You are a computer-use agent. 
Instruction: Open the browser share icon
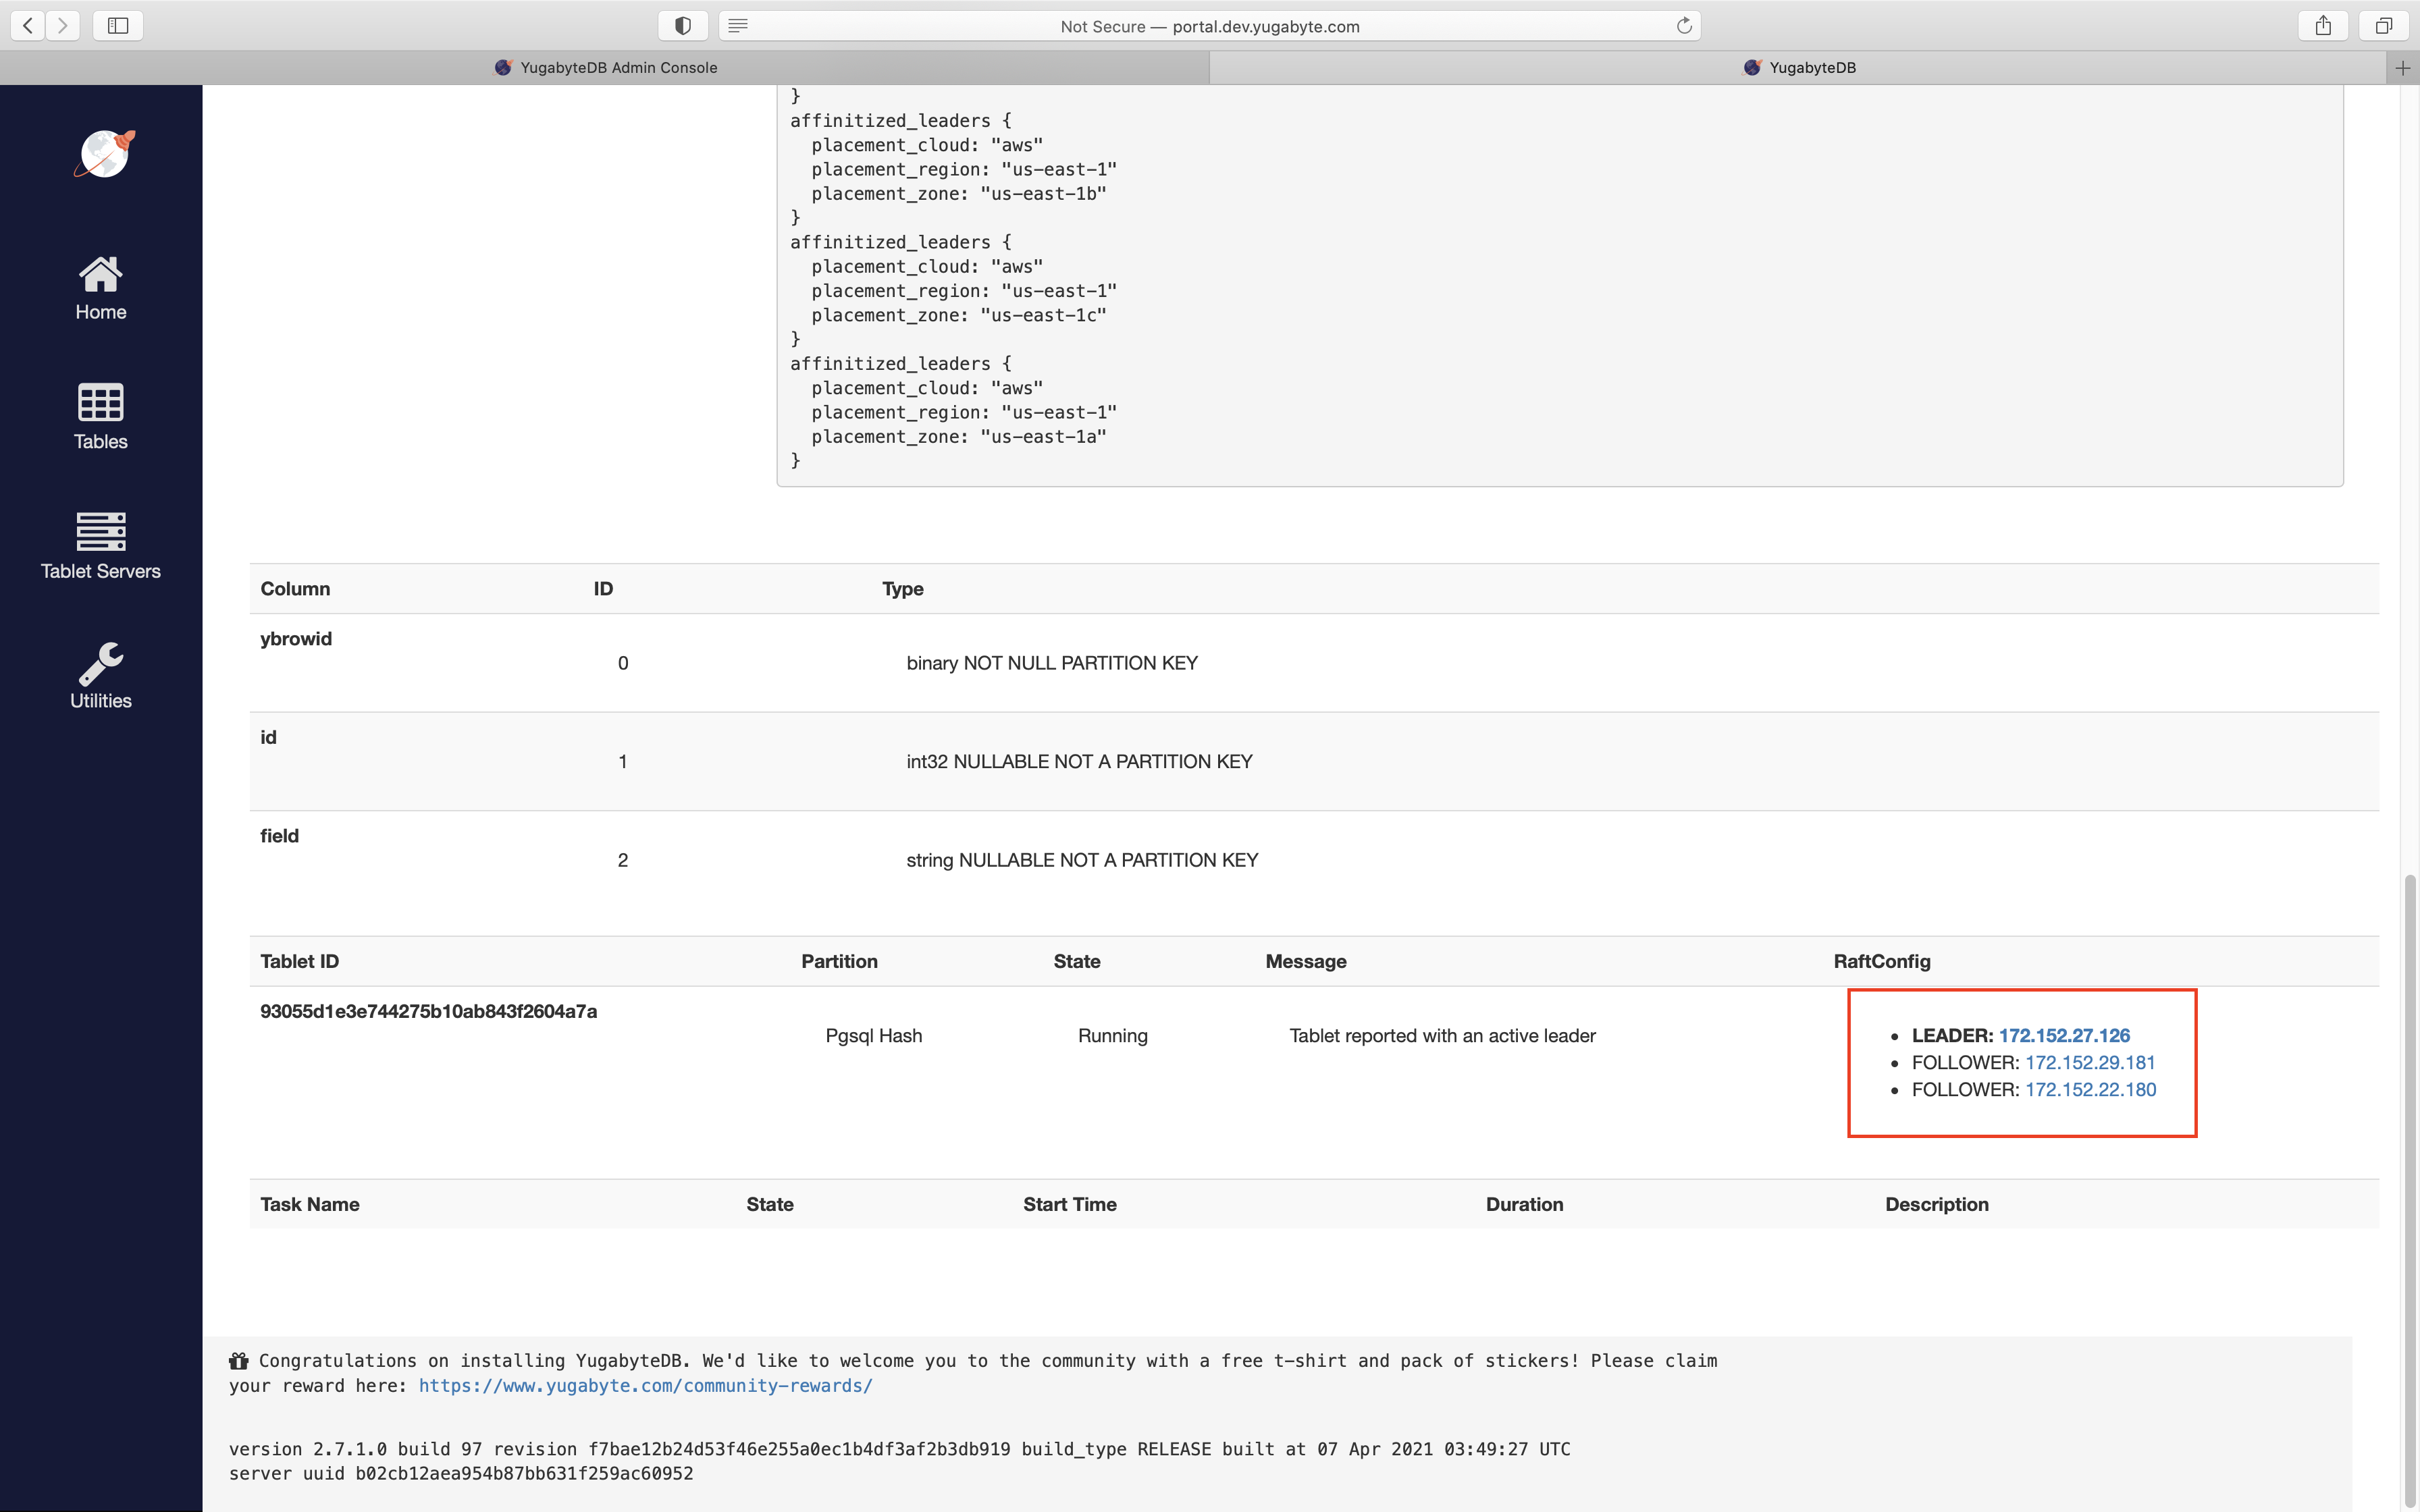tap(2322, 25)
